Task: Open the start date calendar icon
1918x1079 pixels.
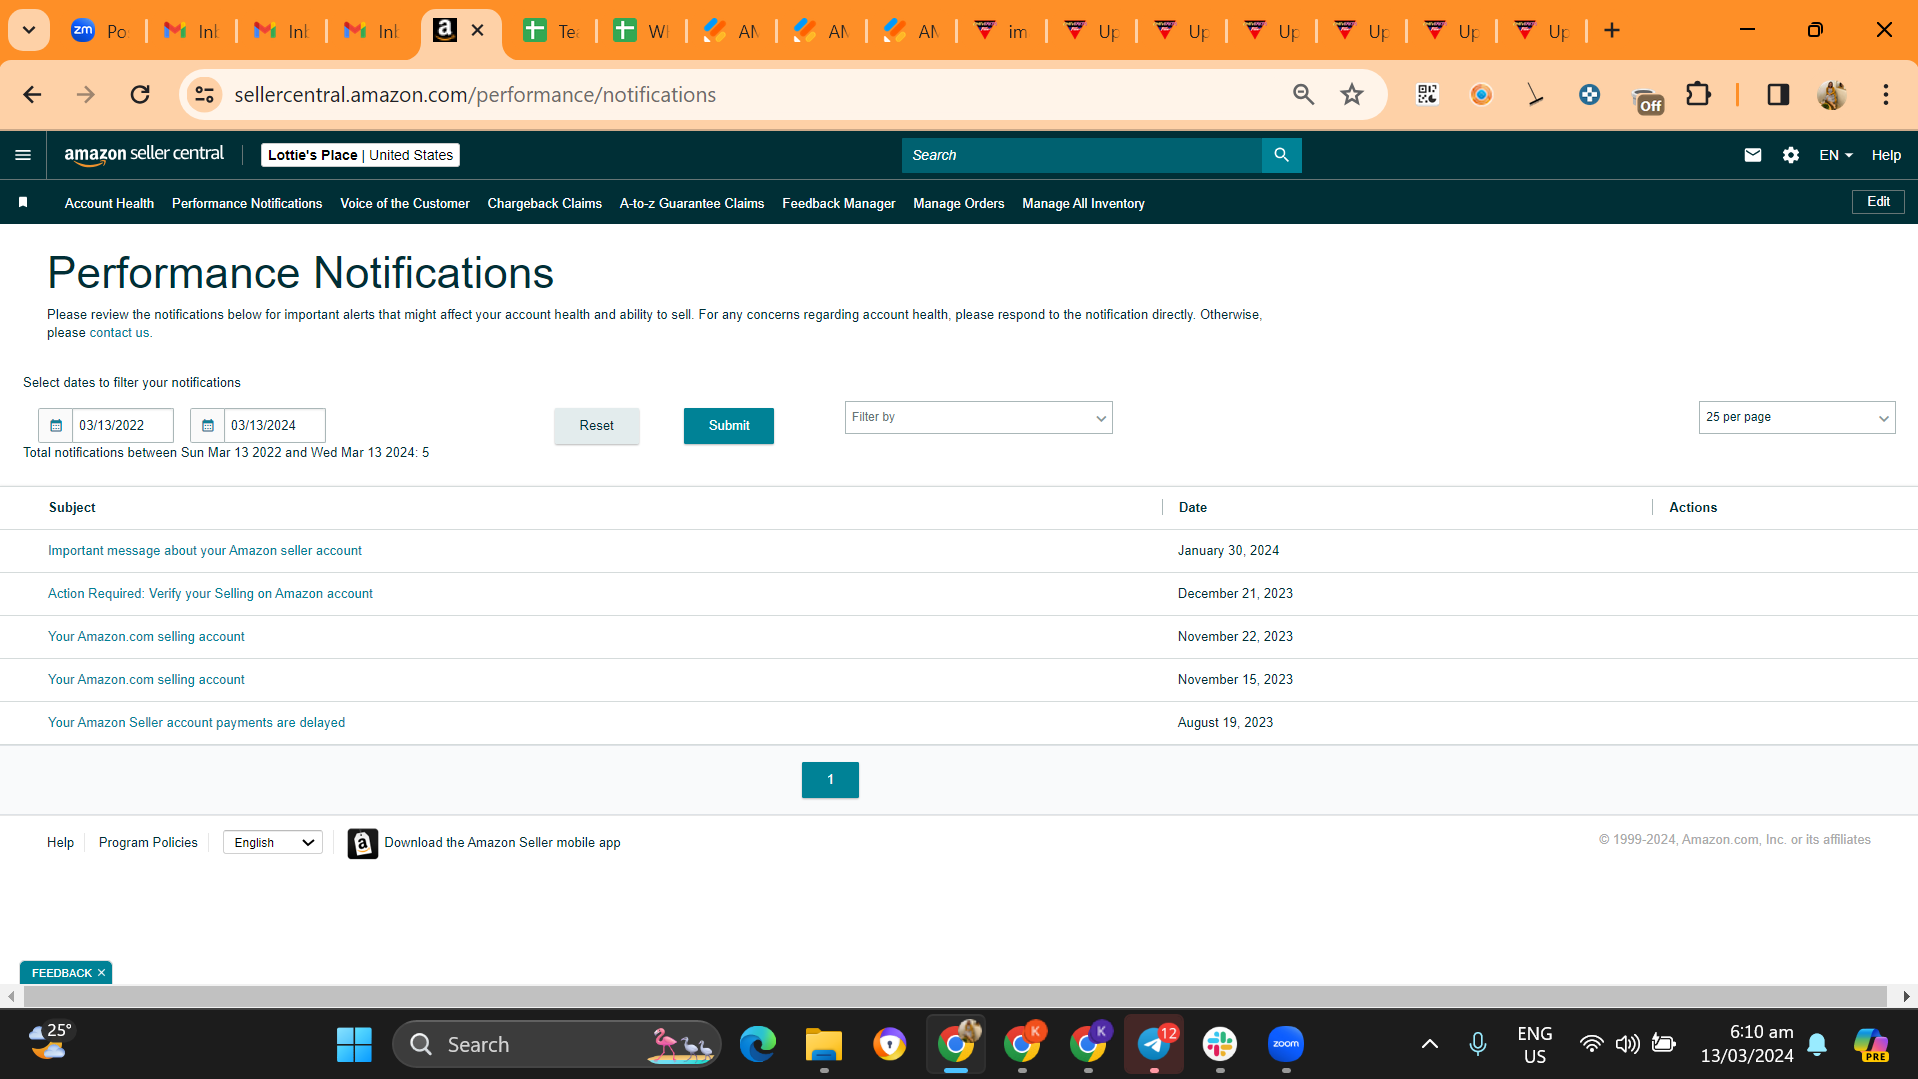Action: [x=56, y=426]
